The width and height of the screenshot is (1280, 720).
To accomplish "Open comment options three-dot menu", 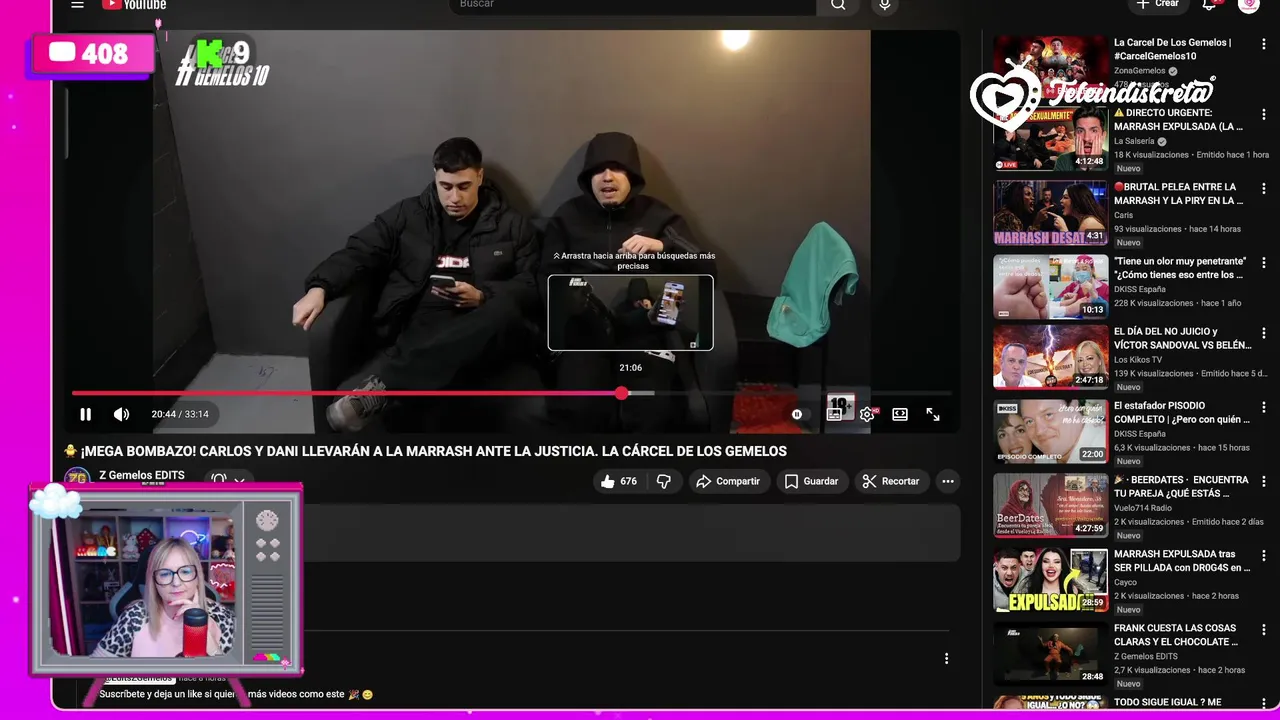I will [x=946, y=658].
